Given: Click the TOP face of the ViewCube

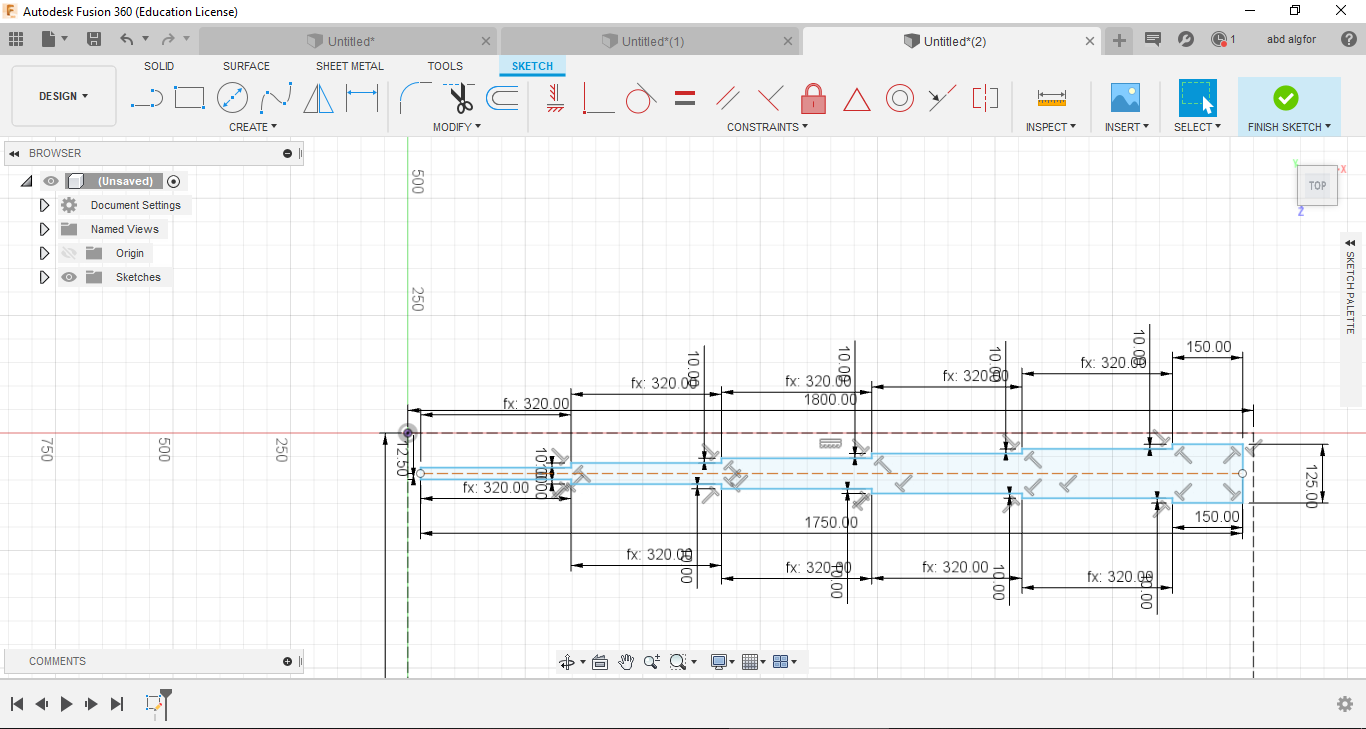Looking at the screenshot, I should (1317, 185).
